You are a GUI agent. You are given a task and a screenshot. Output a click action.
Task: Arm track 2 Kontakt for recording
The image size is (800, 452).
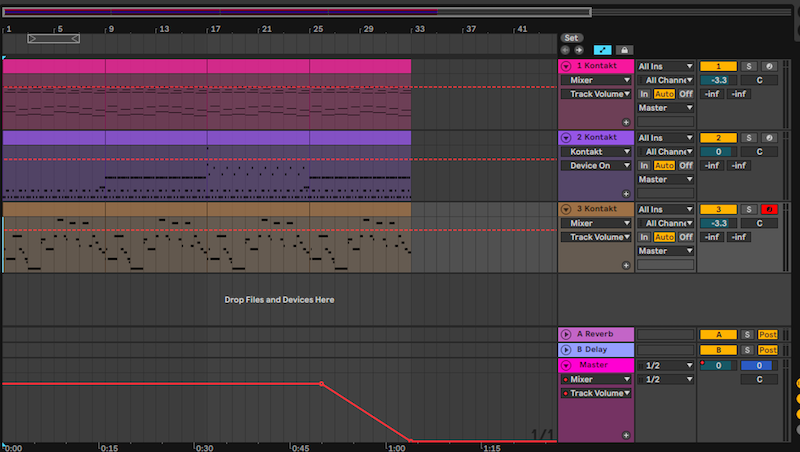770,137
